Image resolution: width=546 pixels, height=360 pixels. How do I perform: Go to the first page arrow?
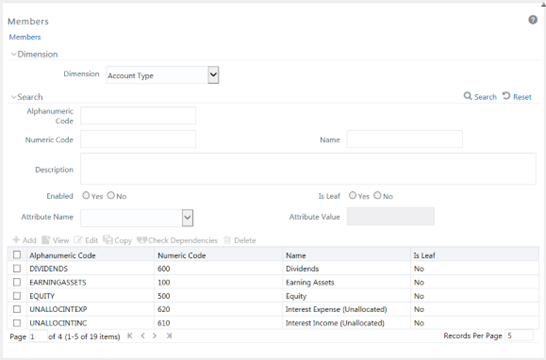pyautogui.click(x=130, y=336)
